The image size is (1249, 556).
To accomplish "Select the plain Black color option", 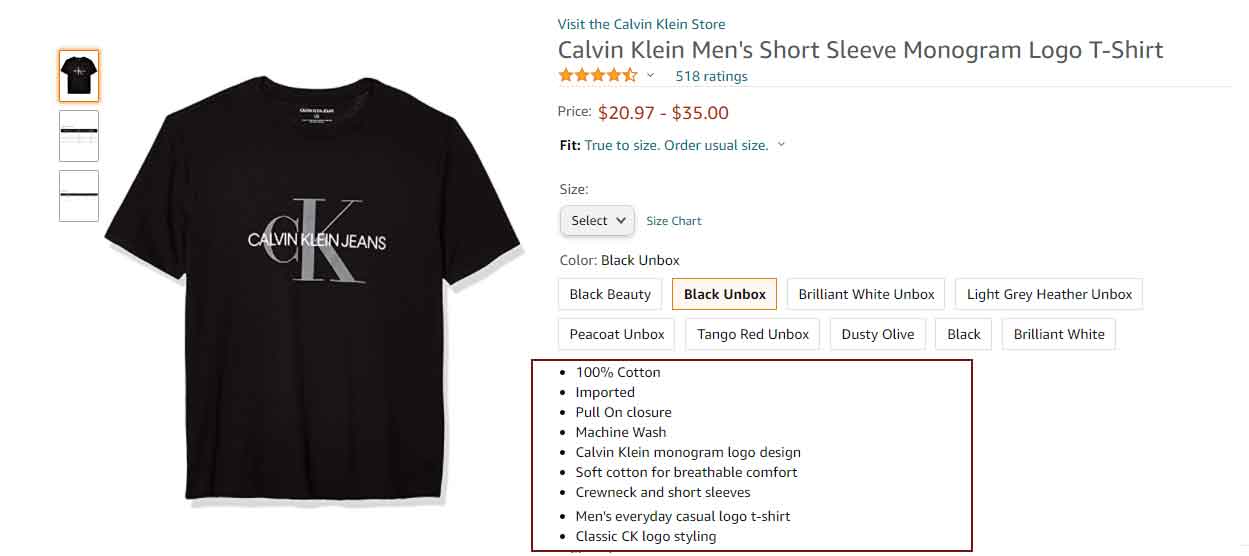I will (964, 334).
